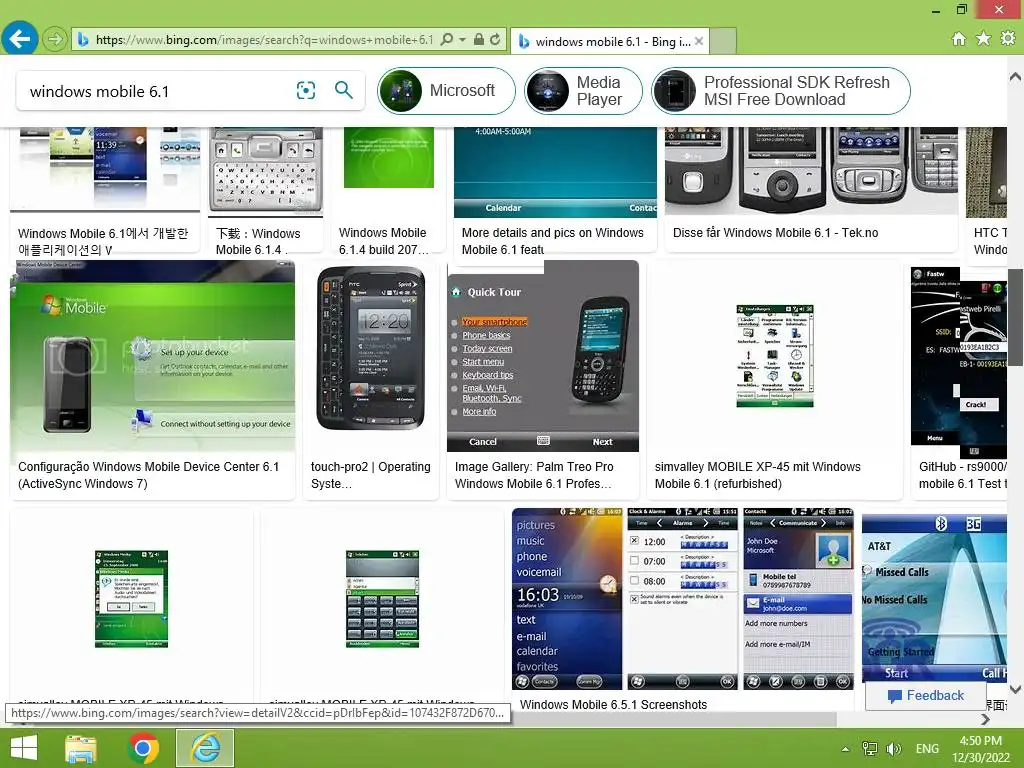Open the simvalley phone keypad screen thumbnail

point(382,599)
